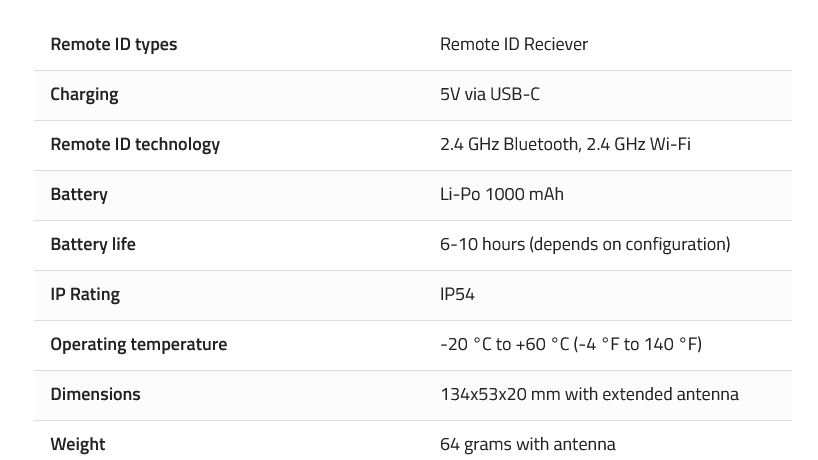Image resolution: width=818 pixels, height=460 pixels.
Task: Click the 'Operating temperature' row label
Action: click(139, 344)
